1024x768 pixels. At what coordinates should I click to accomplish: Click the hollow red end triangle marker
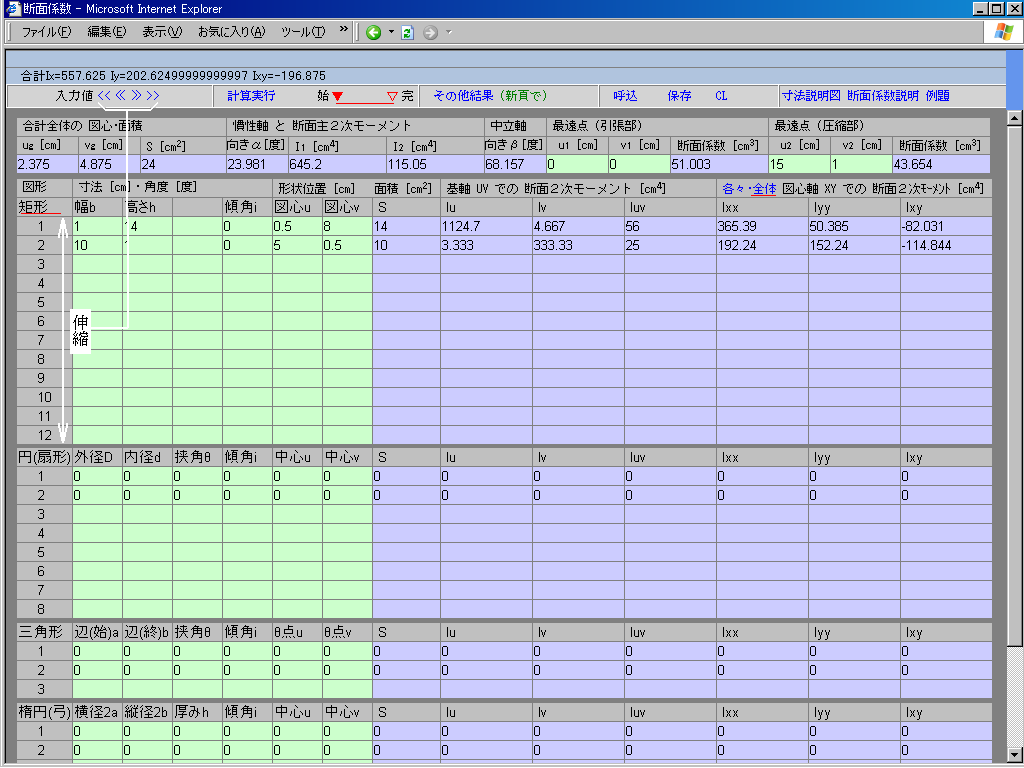point(392,97)
